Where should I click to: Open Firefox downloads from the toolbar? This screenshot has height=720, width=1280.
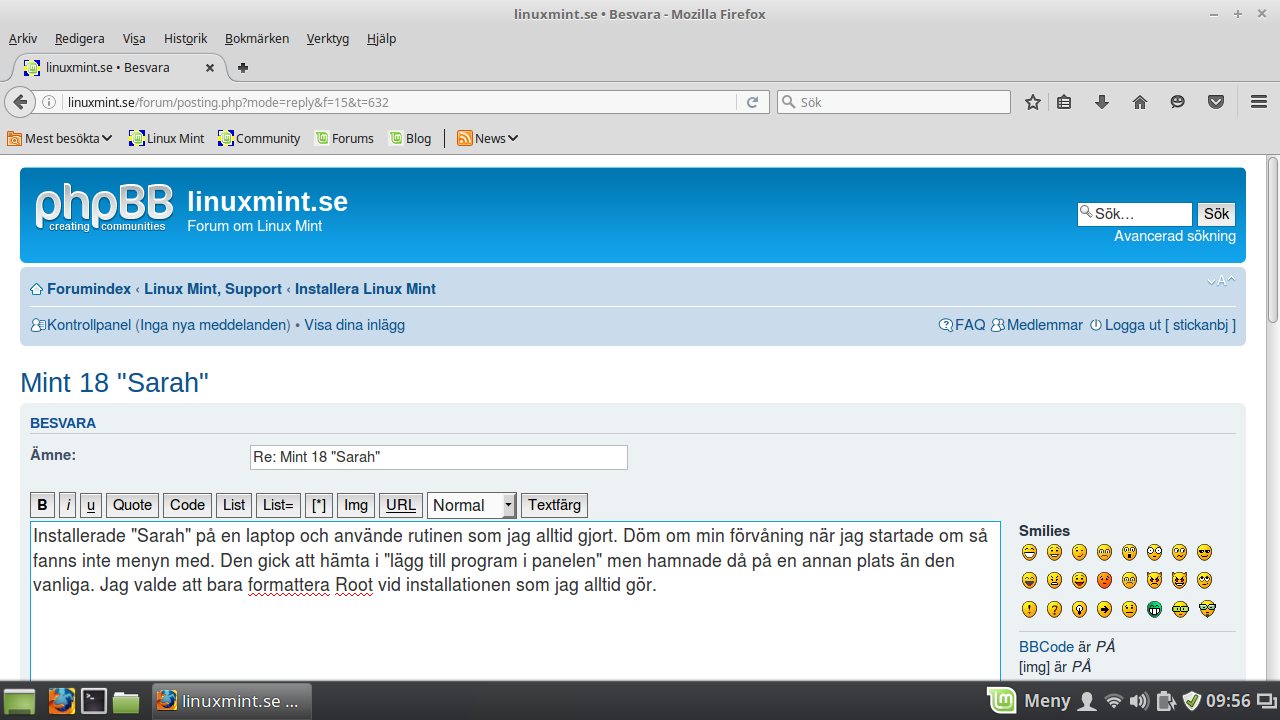click(1102, 102)
